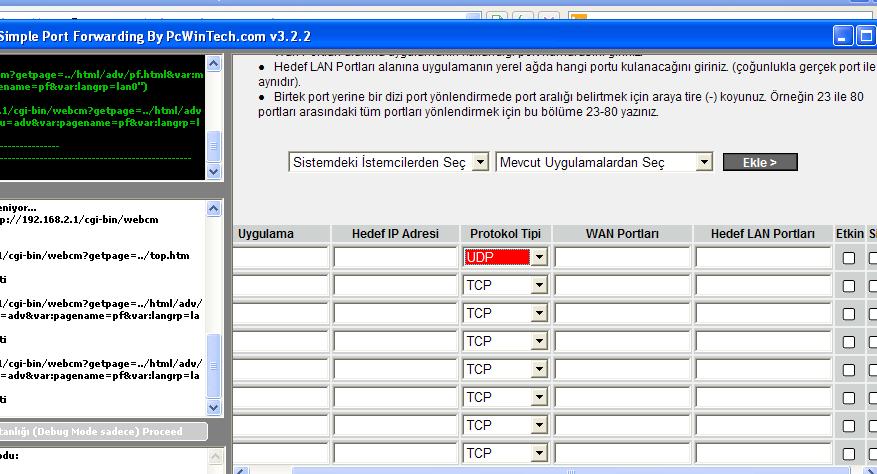Click scroll-down arrow in green console log
The image size is (877, 474).
[x=214, y=171]
